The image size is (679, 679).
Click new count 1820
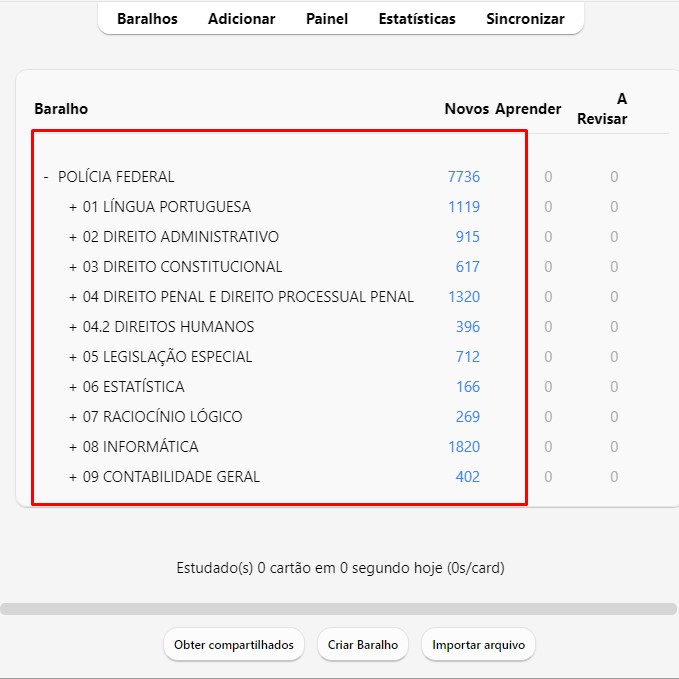(464, 446)
